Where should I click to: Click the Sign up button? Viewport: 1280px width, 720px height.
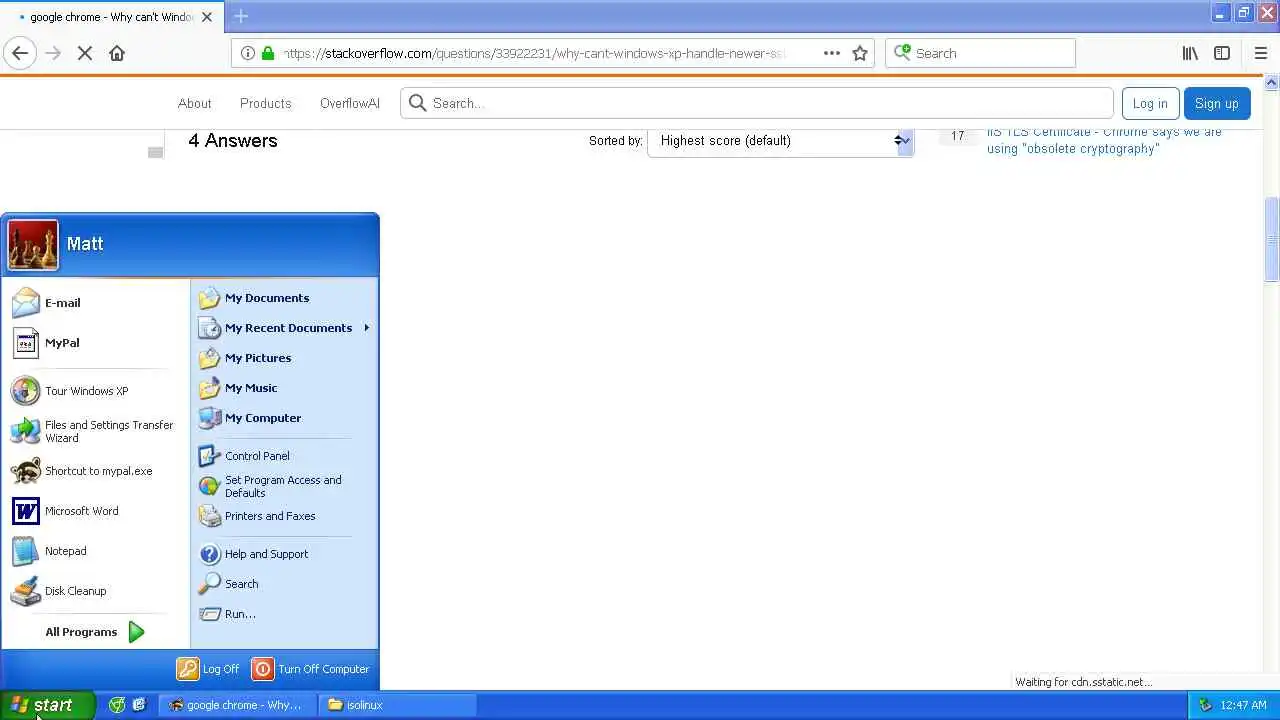[x=1216, y=103]
